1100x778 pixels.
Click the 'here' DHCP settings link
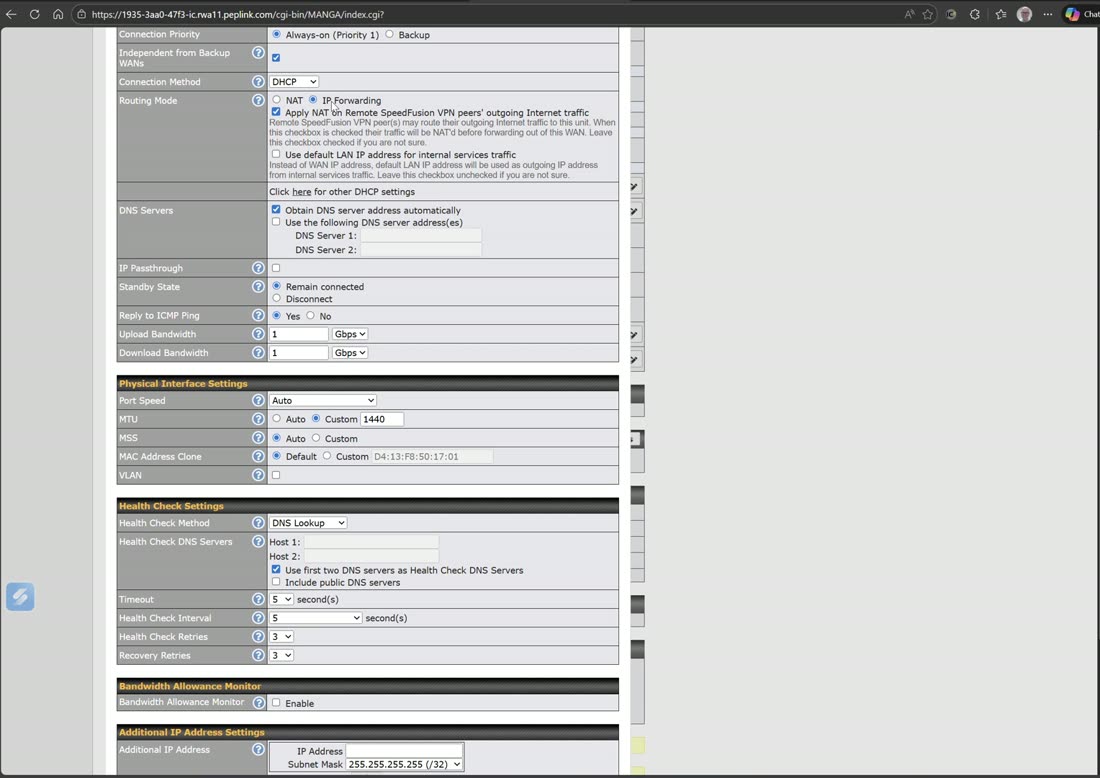tap(302, 192)
